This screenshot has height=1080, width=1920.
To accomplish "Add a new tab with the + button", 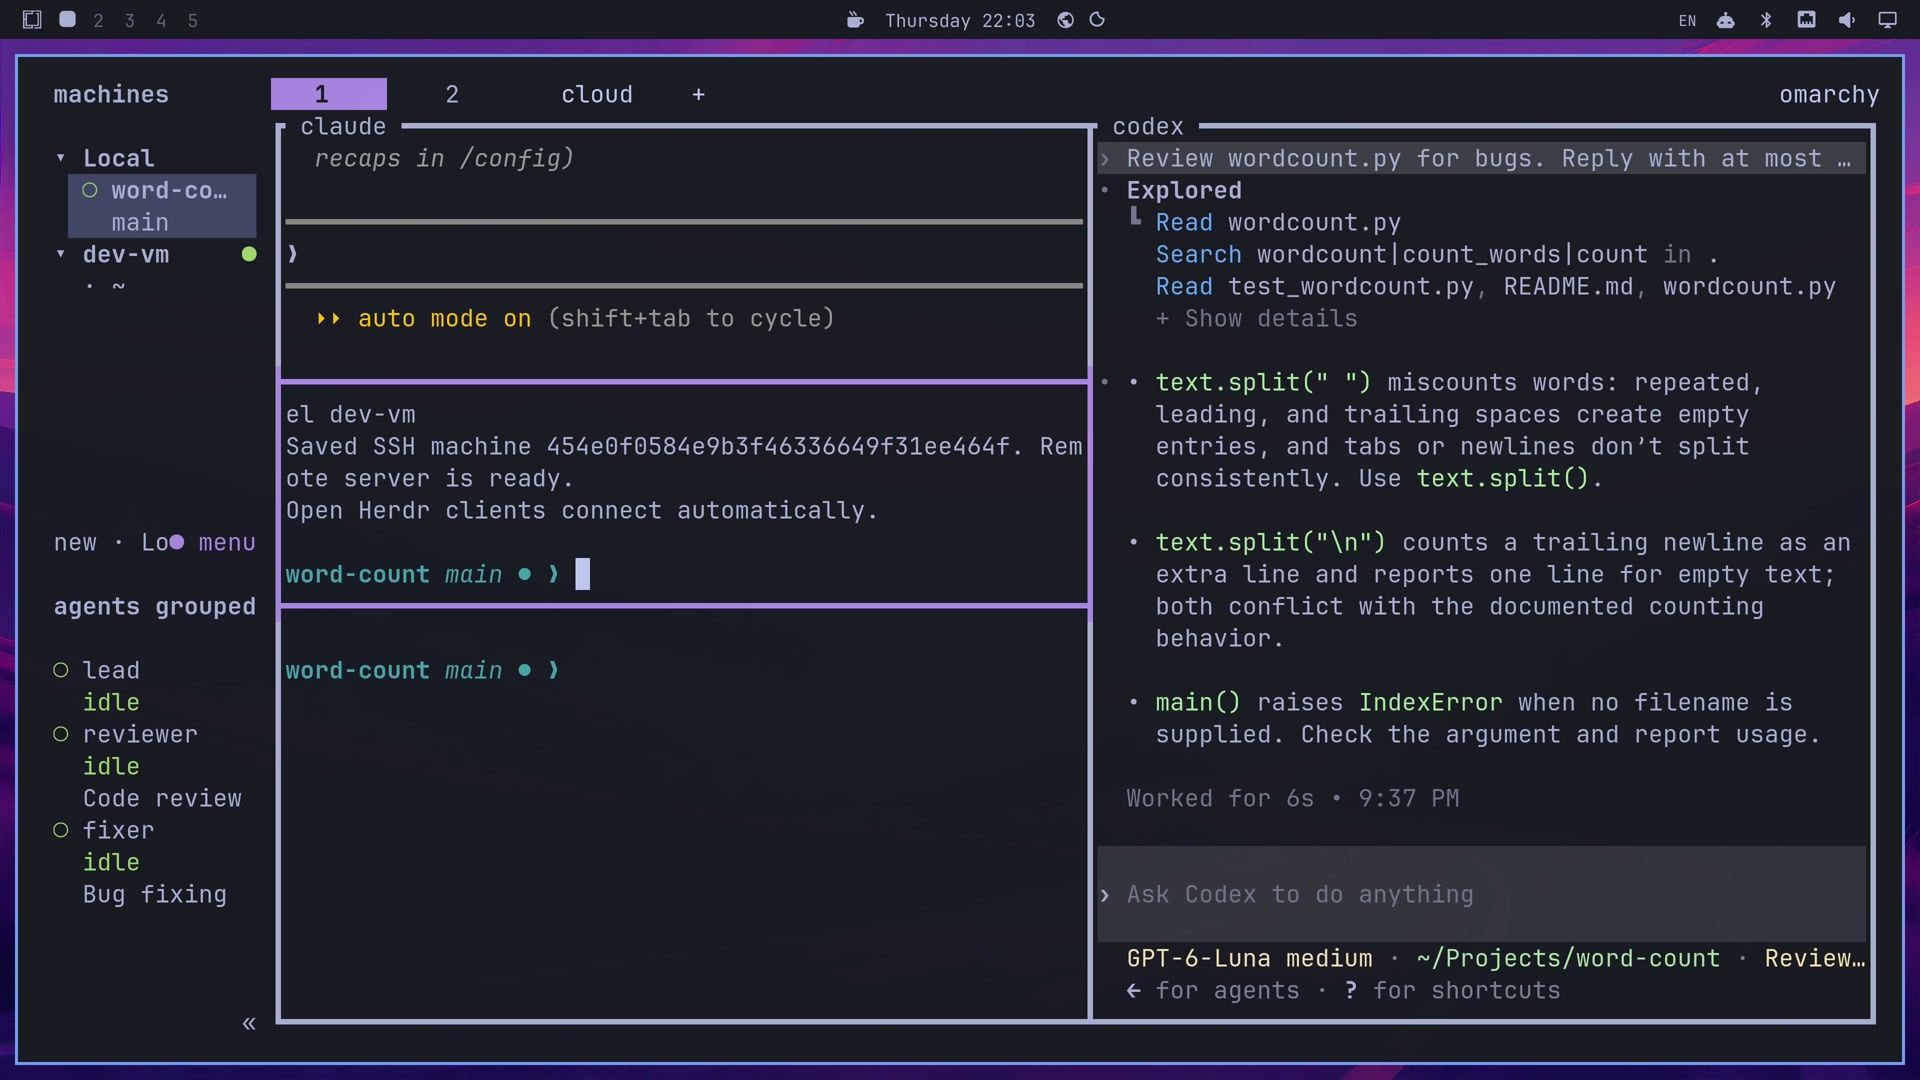I will (698, 94).
